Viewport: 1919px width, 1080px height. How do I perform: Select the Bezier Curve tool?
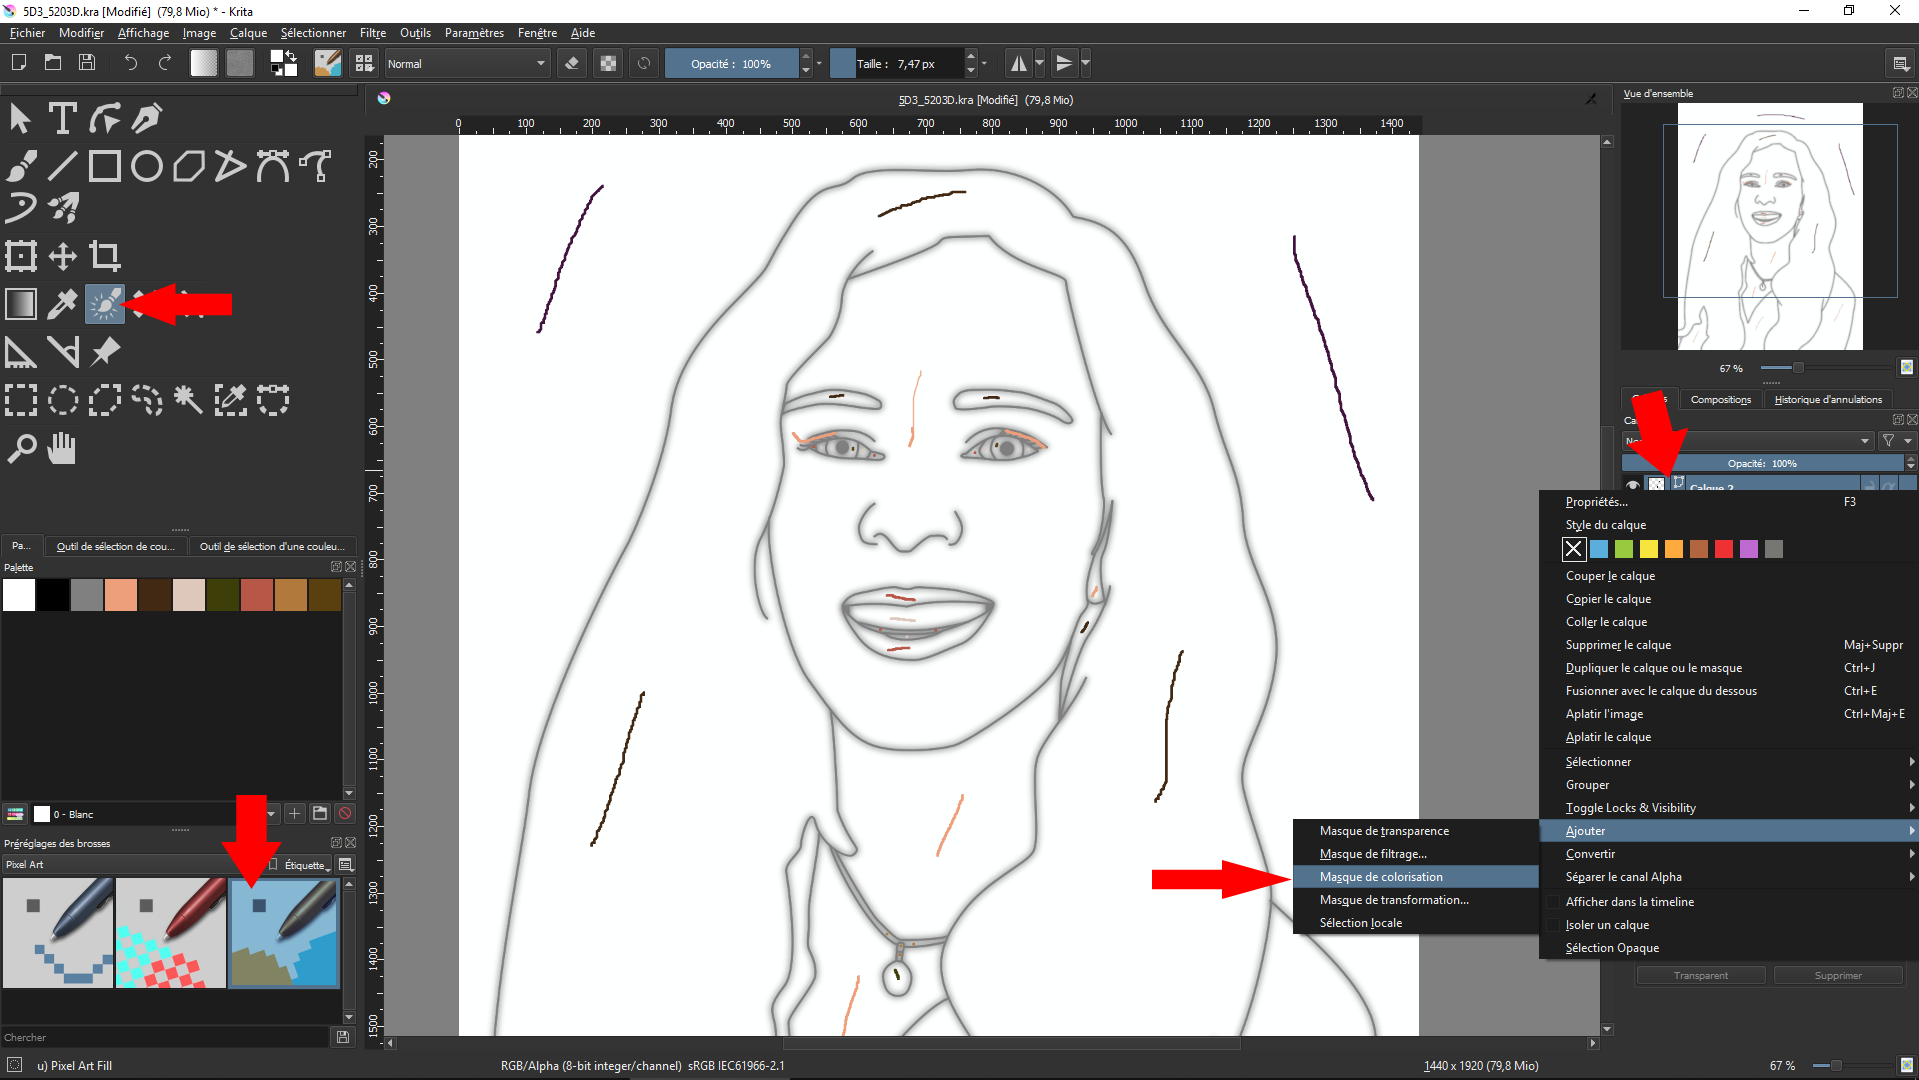point(273,166)
